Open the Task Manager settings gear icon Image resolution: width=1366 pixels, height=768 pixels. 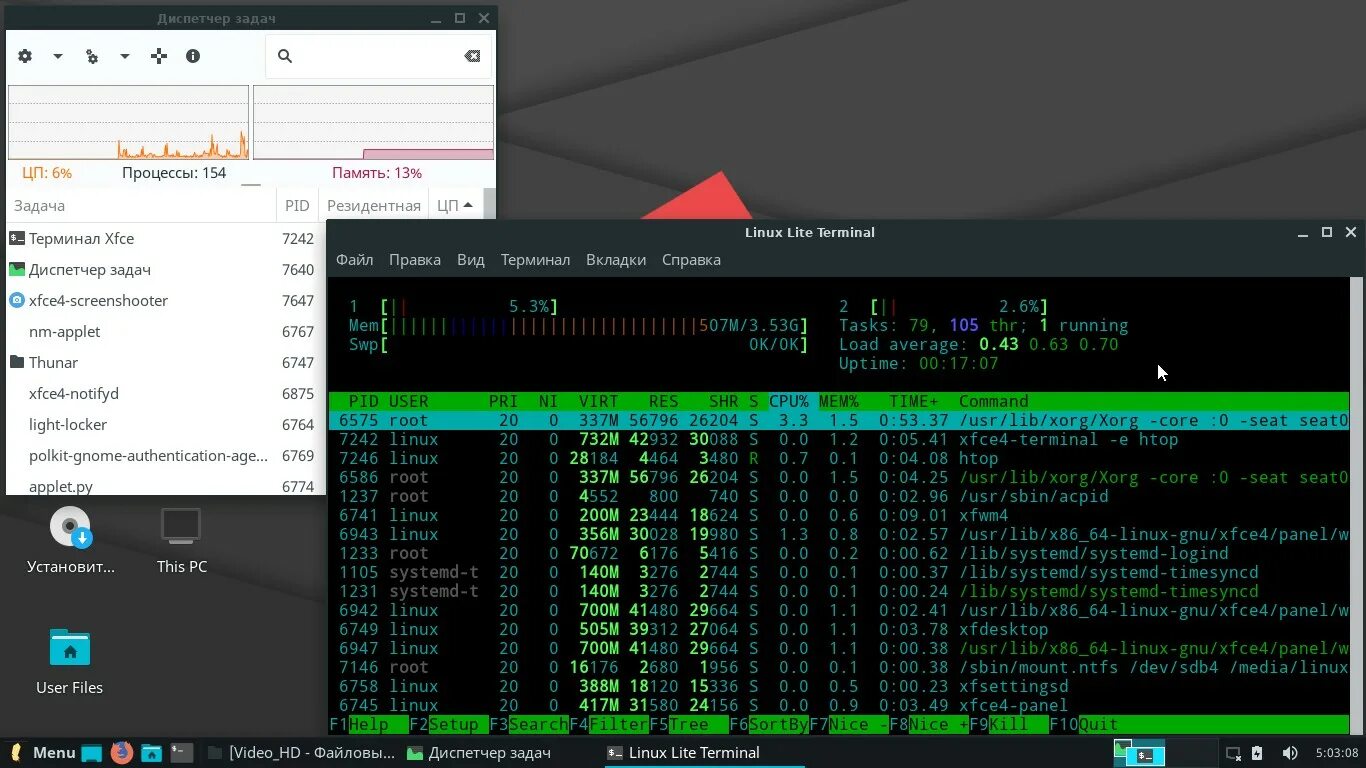(26, 56)
